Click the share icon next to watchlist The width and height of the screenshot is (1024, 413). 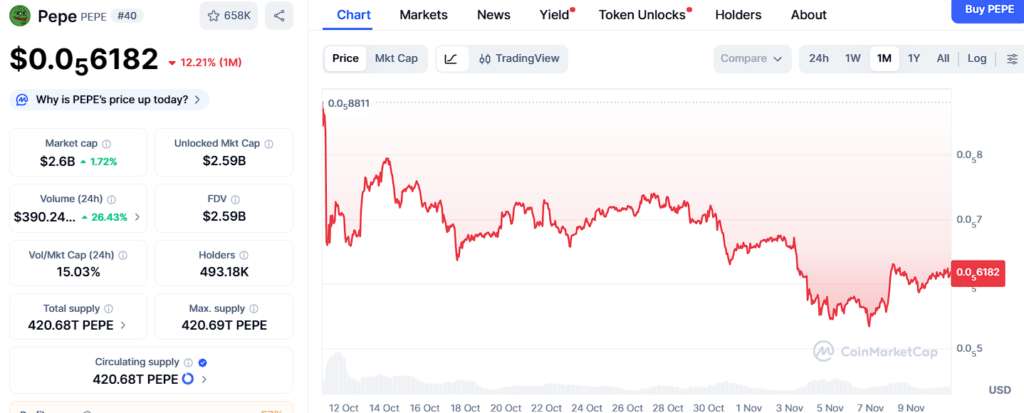coord(279,15)
